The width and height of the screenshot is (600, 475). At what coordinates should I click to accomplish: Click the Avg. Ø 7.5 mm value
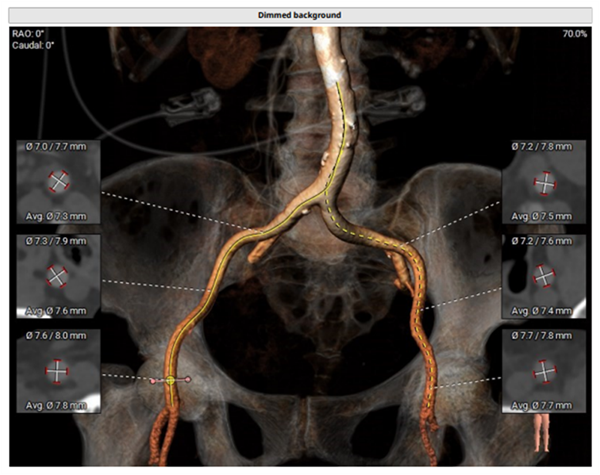point(542,217)
